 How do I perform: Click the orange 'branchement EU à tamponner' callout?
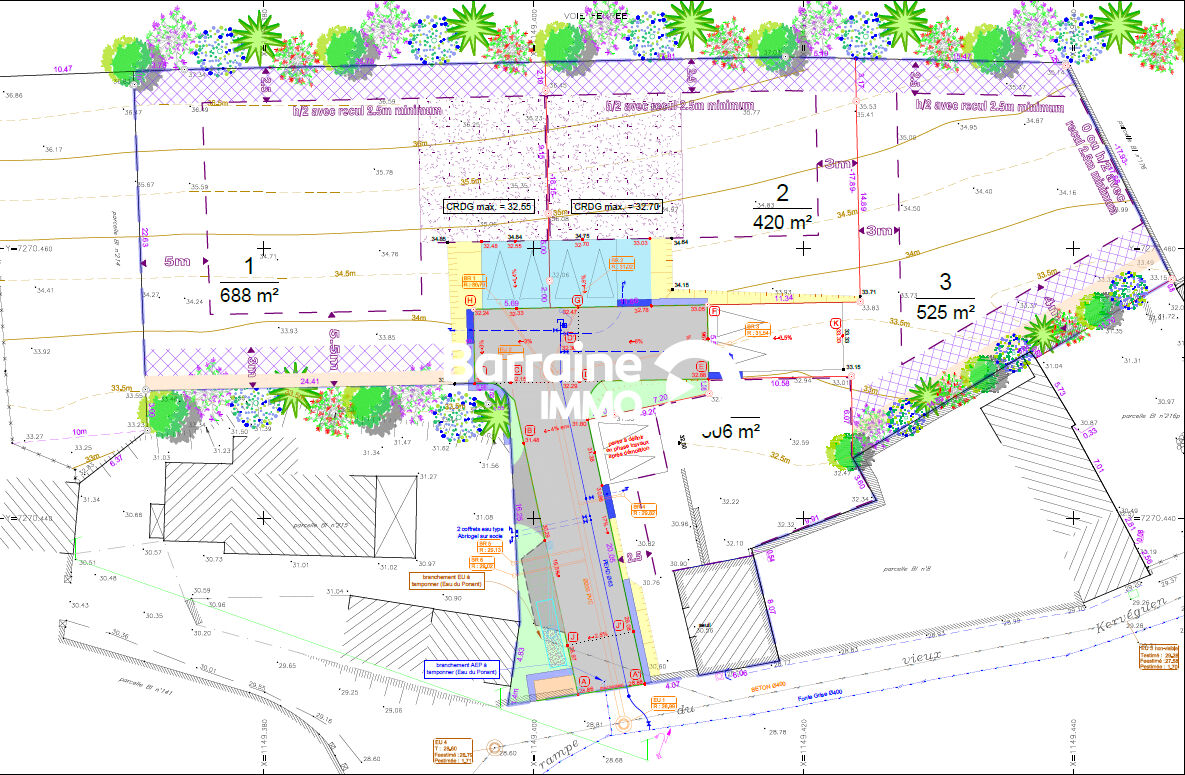coord(453,581)
